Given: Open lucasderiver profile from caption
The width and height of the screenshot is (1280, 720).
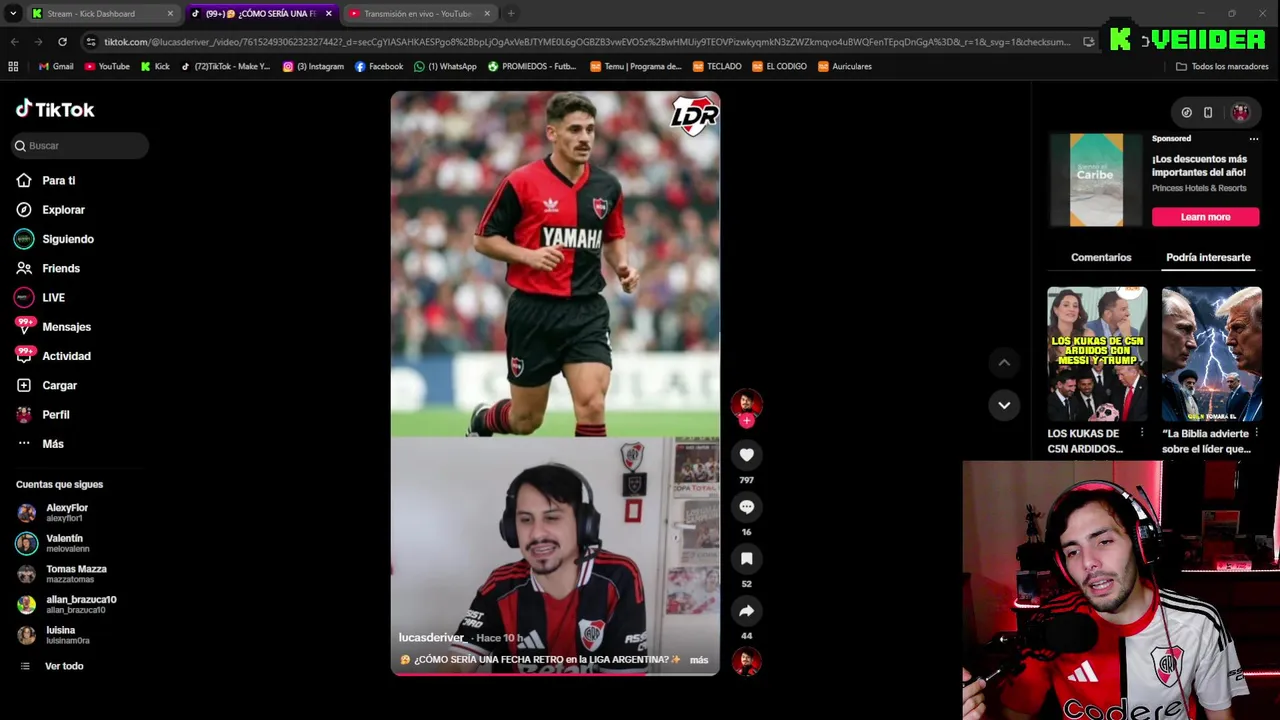Looking at the screenshot, I should click(431, 638).
